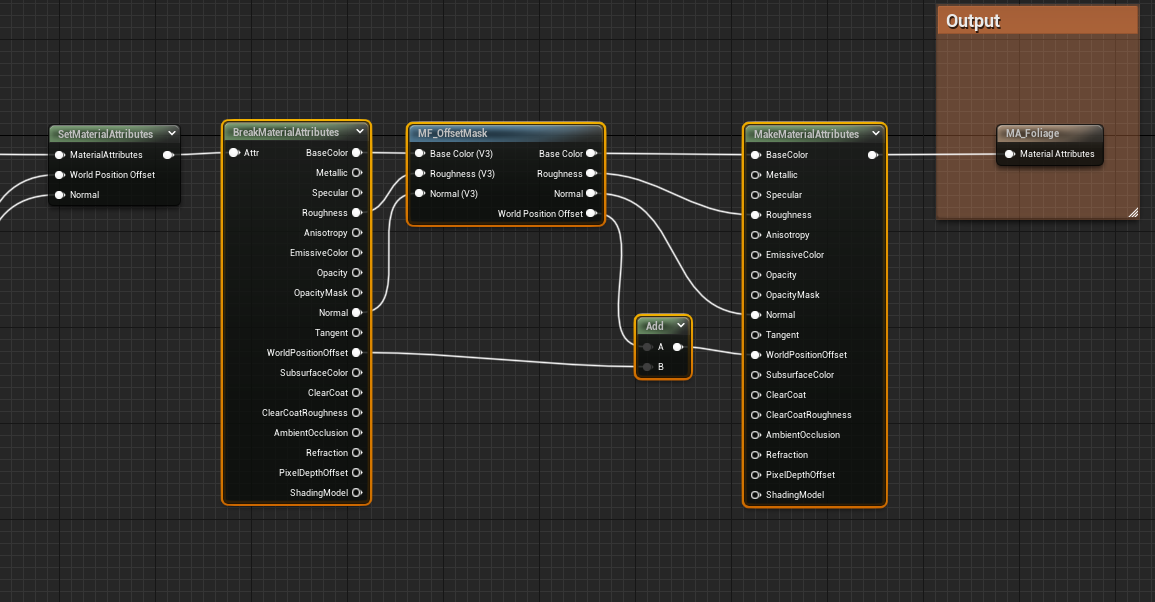Click MakeMaterialAttributes Roughness input pin
Viewport: 1155px width, 602px height.
[756, 214]
